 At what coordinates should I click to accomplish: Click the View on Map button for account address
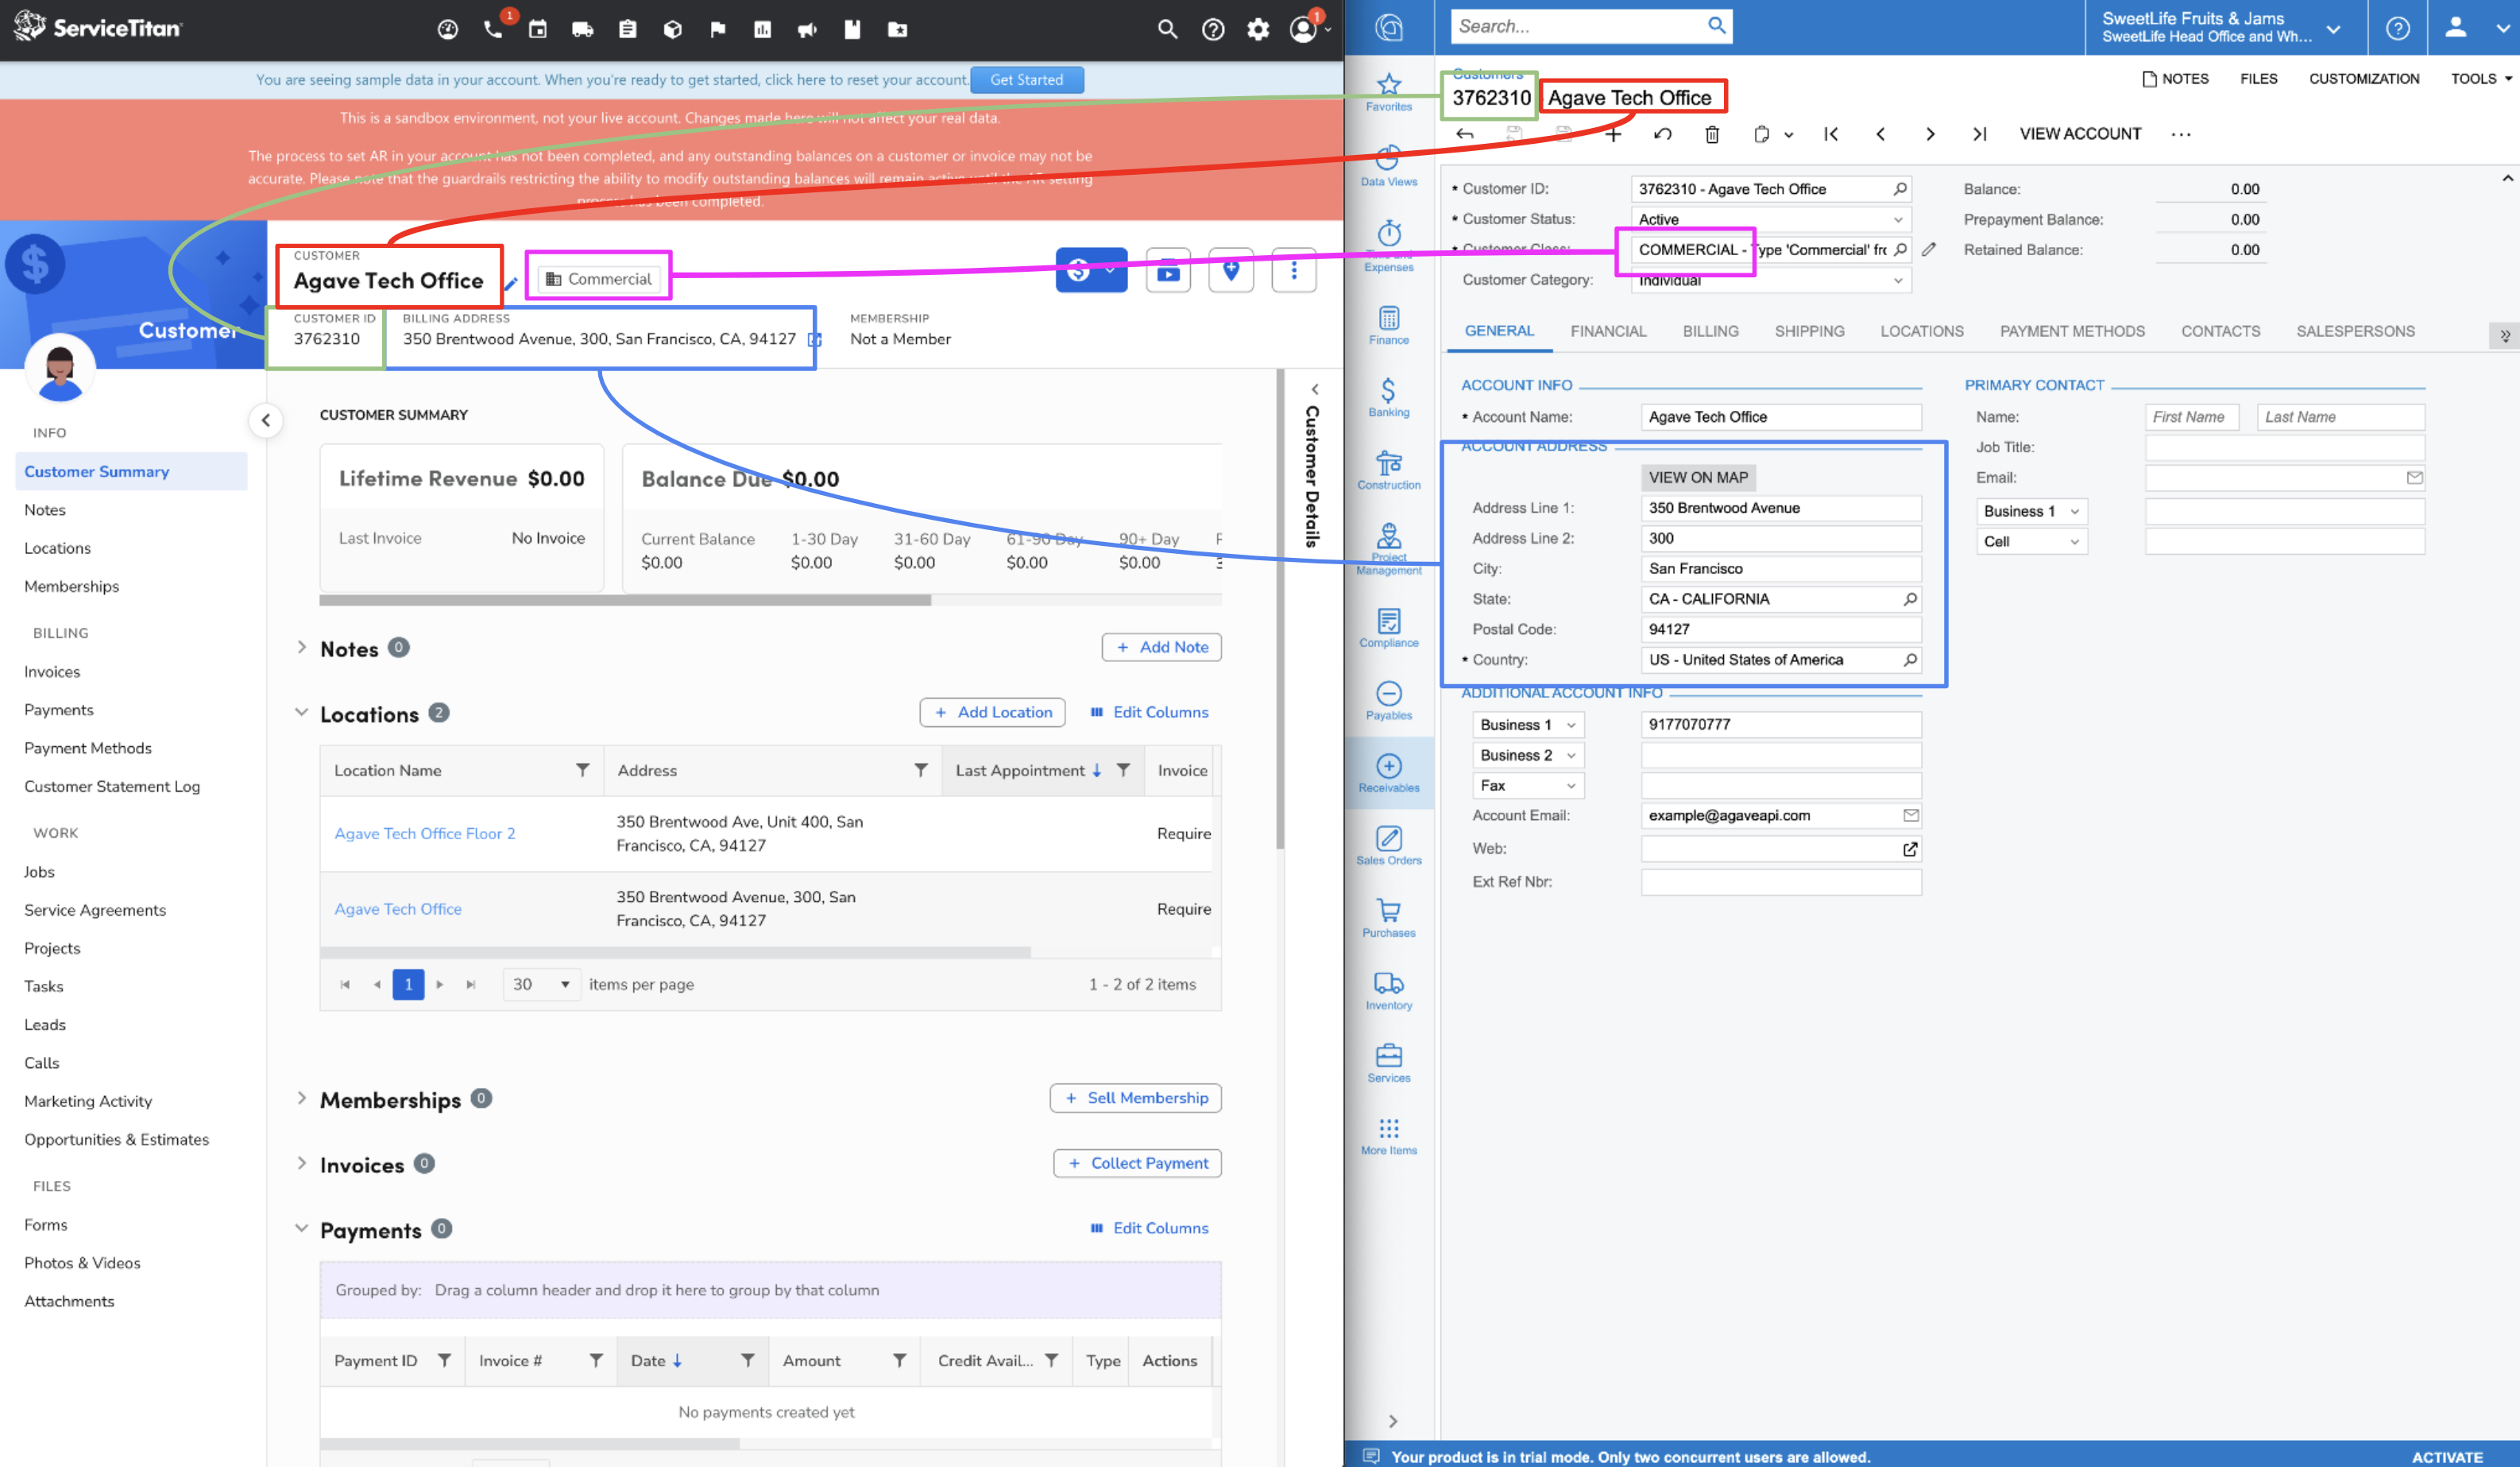pos(1696,475)
